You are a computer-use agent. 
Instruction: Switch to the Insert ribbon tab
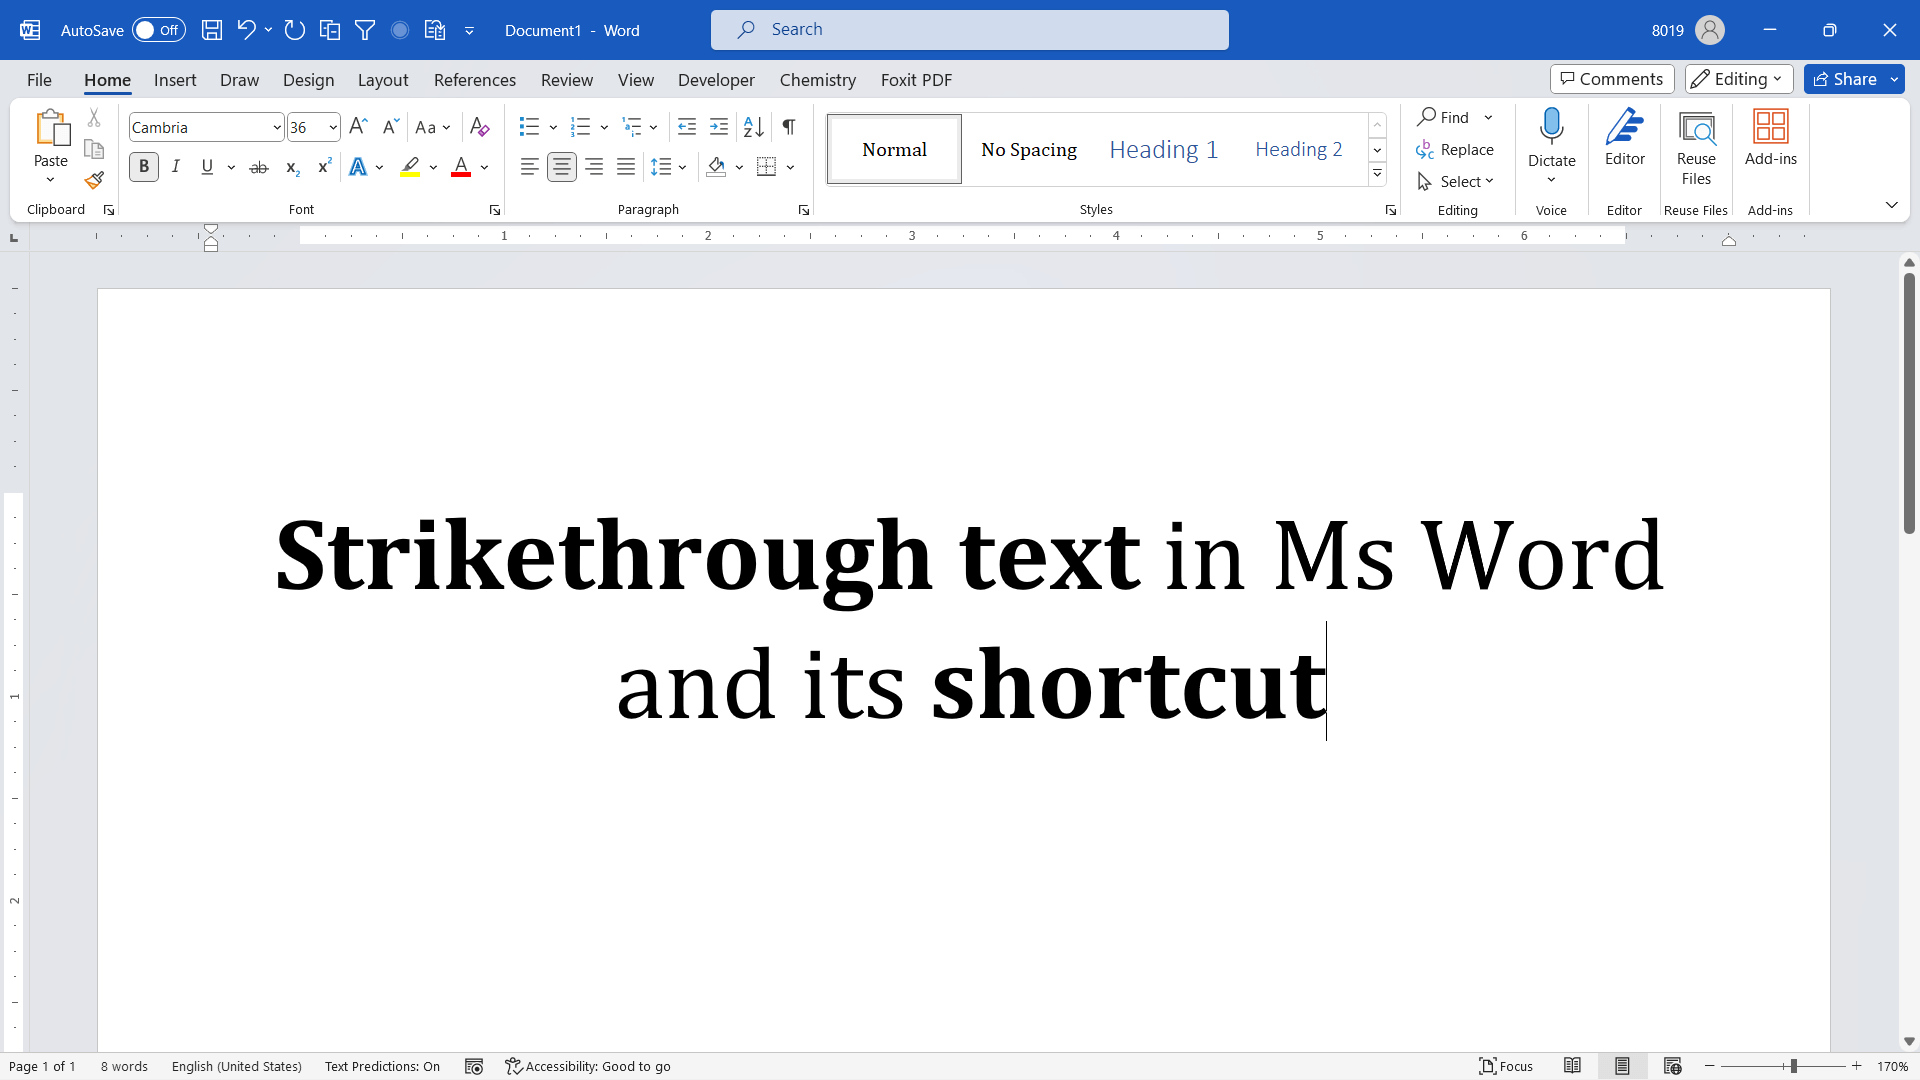click(175, 79)
